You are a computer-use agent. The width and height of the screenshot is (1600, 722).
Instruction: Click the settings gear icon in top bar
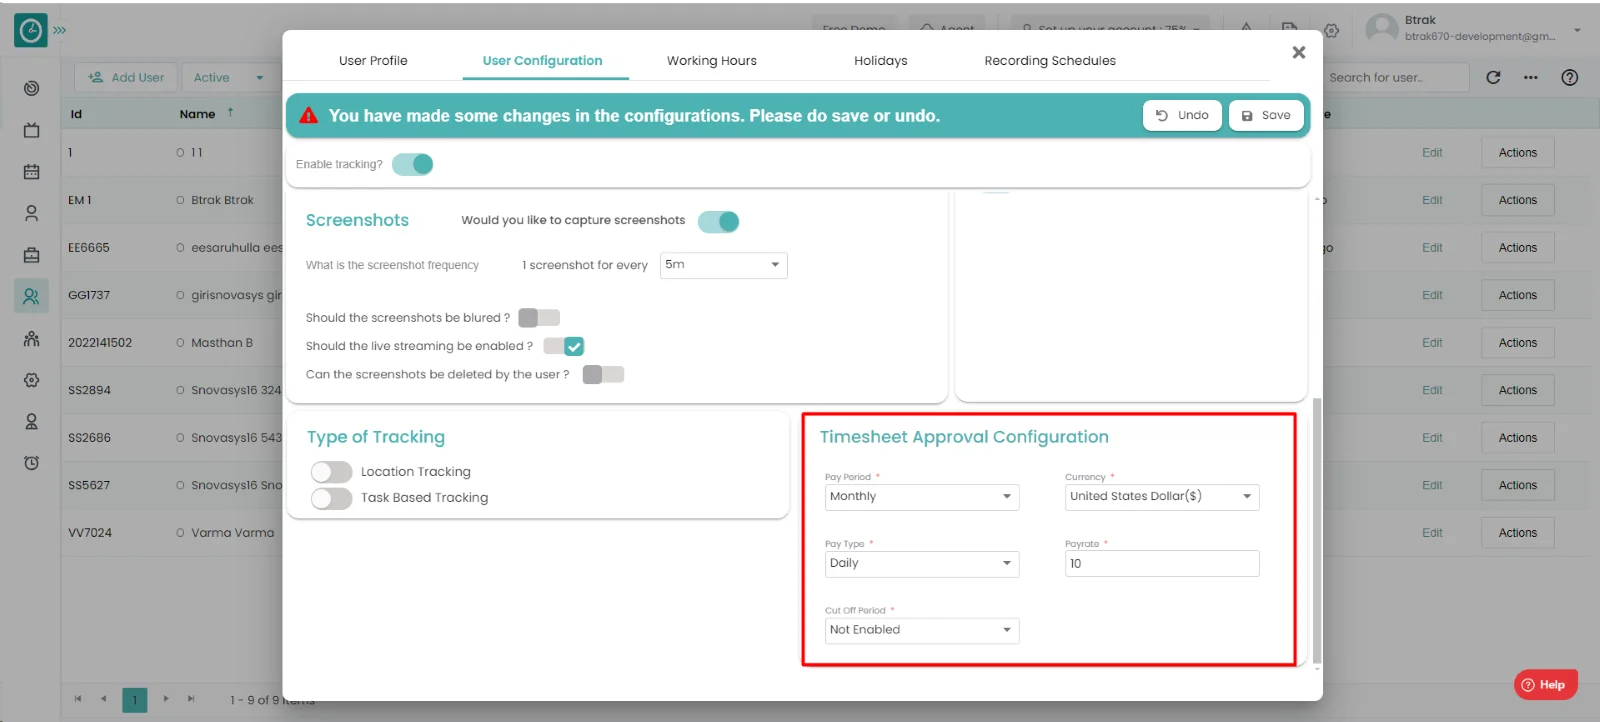(x=1331, y=30)
